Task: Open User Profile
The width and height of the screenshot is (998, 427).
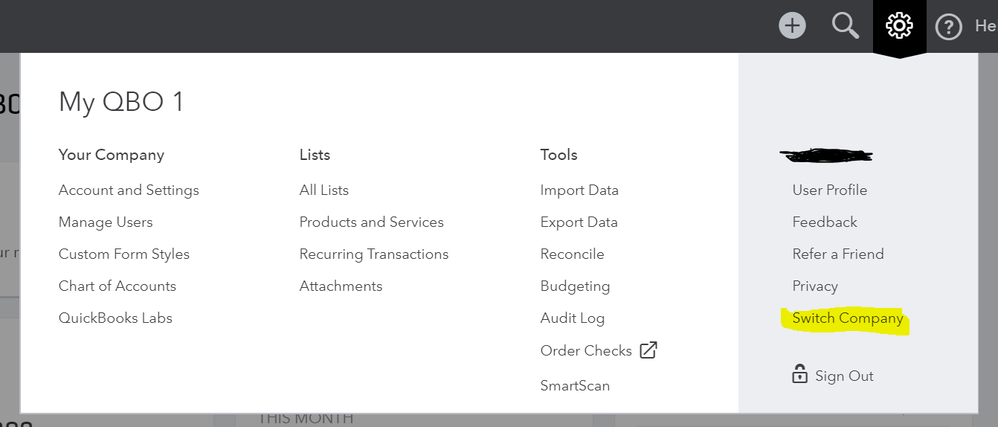Action: coord(829,190)
